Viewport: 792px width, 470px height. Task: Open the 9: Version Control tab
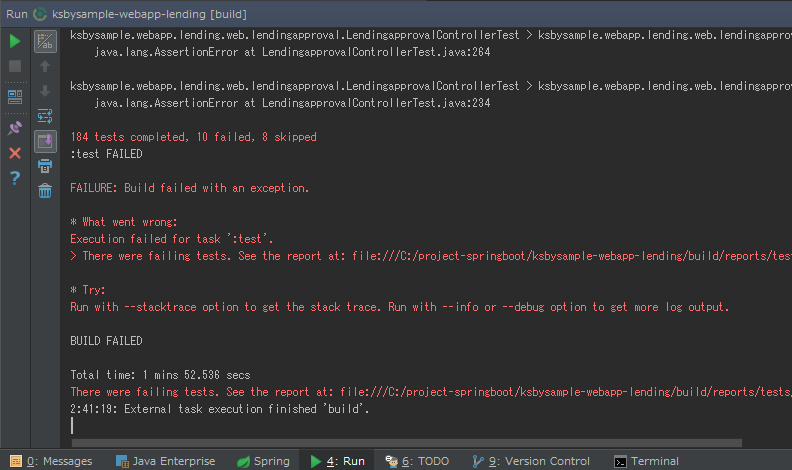[x=531, y=461]
